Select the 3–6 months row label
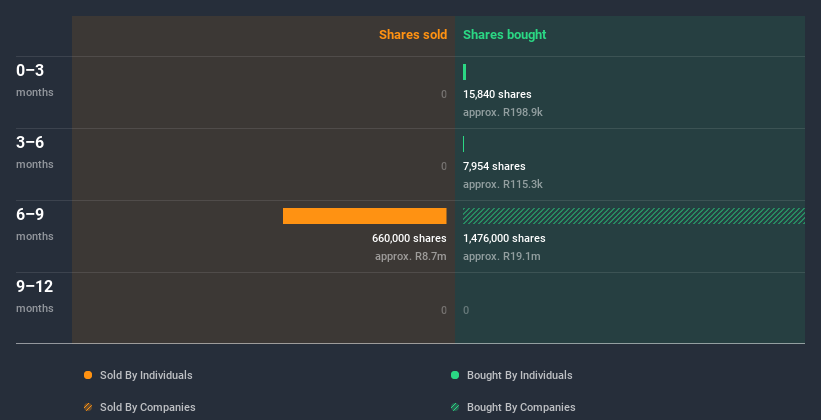 pyautogui.click(x=35, y=152)
